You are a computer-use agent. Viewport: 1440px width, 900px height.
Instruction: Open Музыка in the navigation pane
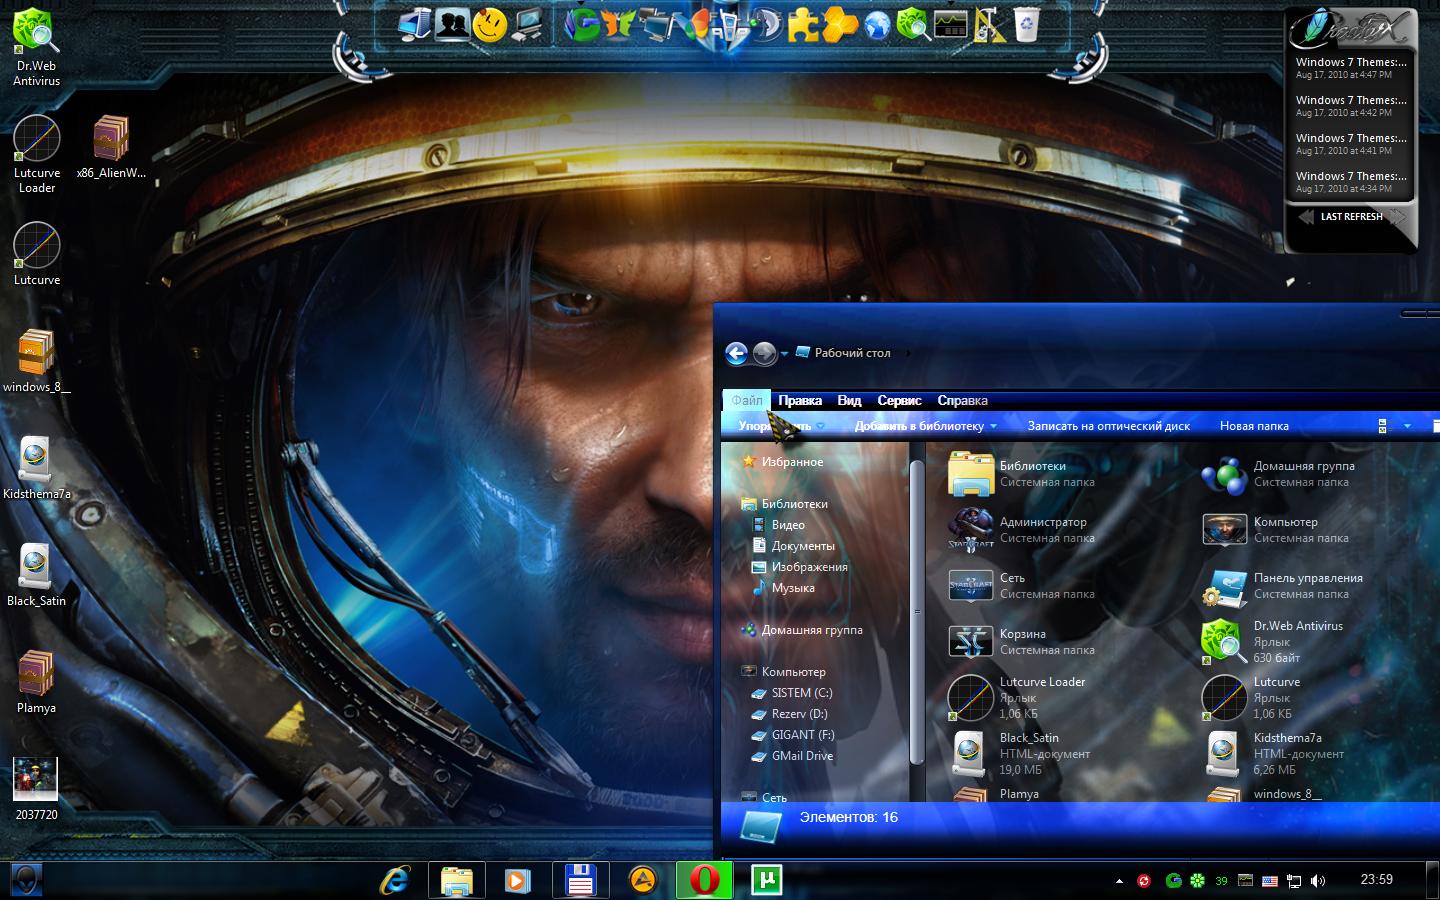tap(784, 588)
